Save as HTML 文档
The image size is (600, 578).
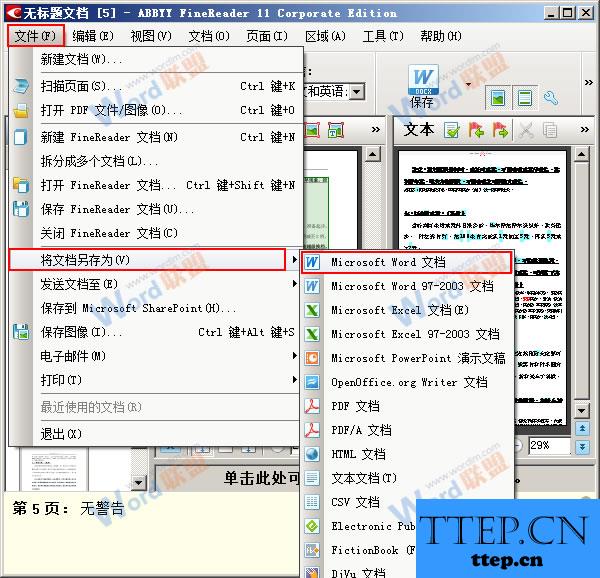tap(407, 454)
